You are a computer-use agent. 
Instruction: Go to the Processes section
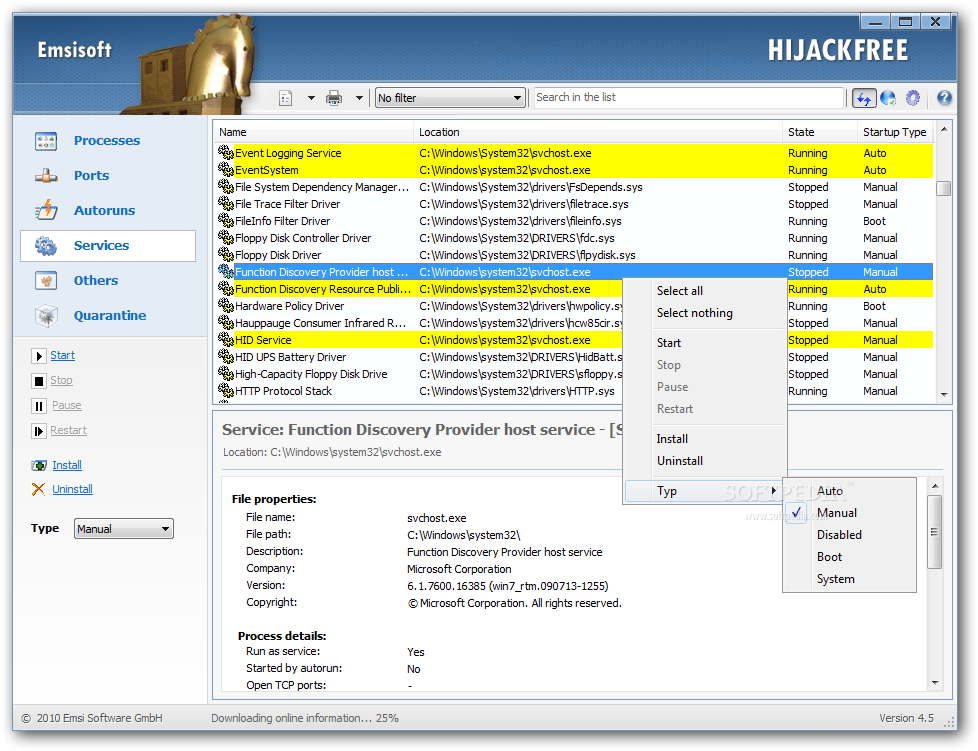[x=107, y=140]
